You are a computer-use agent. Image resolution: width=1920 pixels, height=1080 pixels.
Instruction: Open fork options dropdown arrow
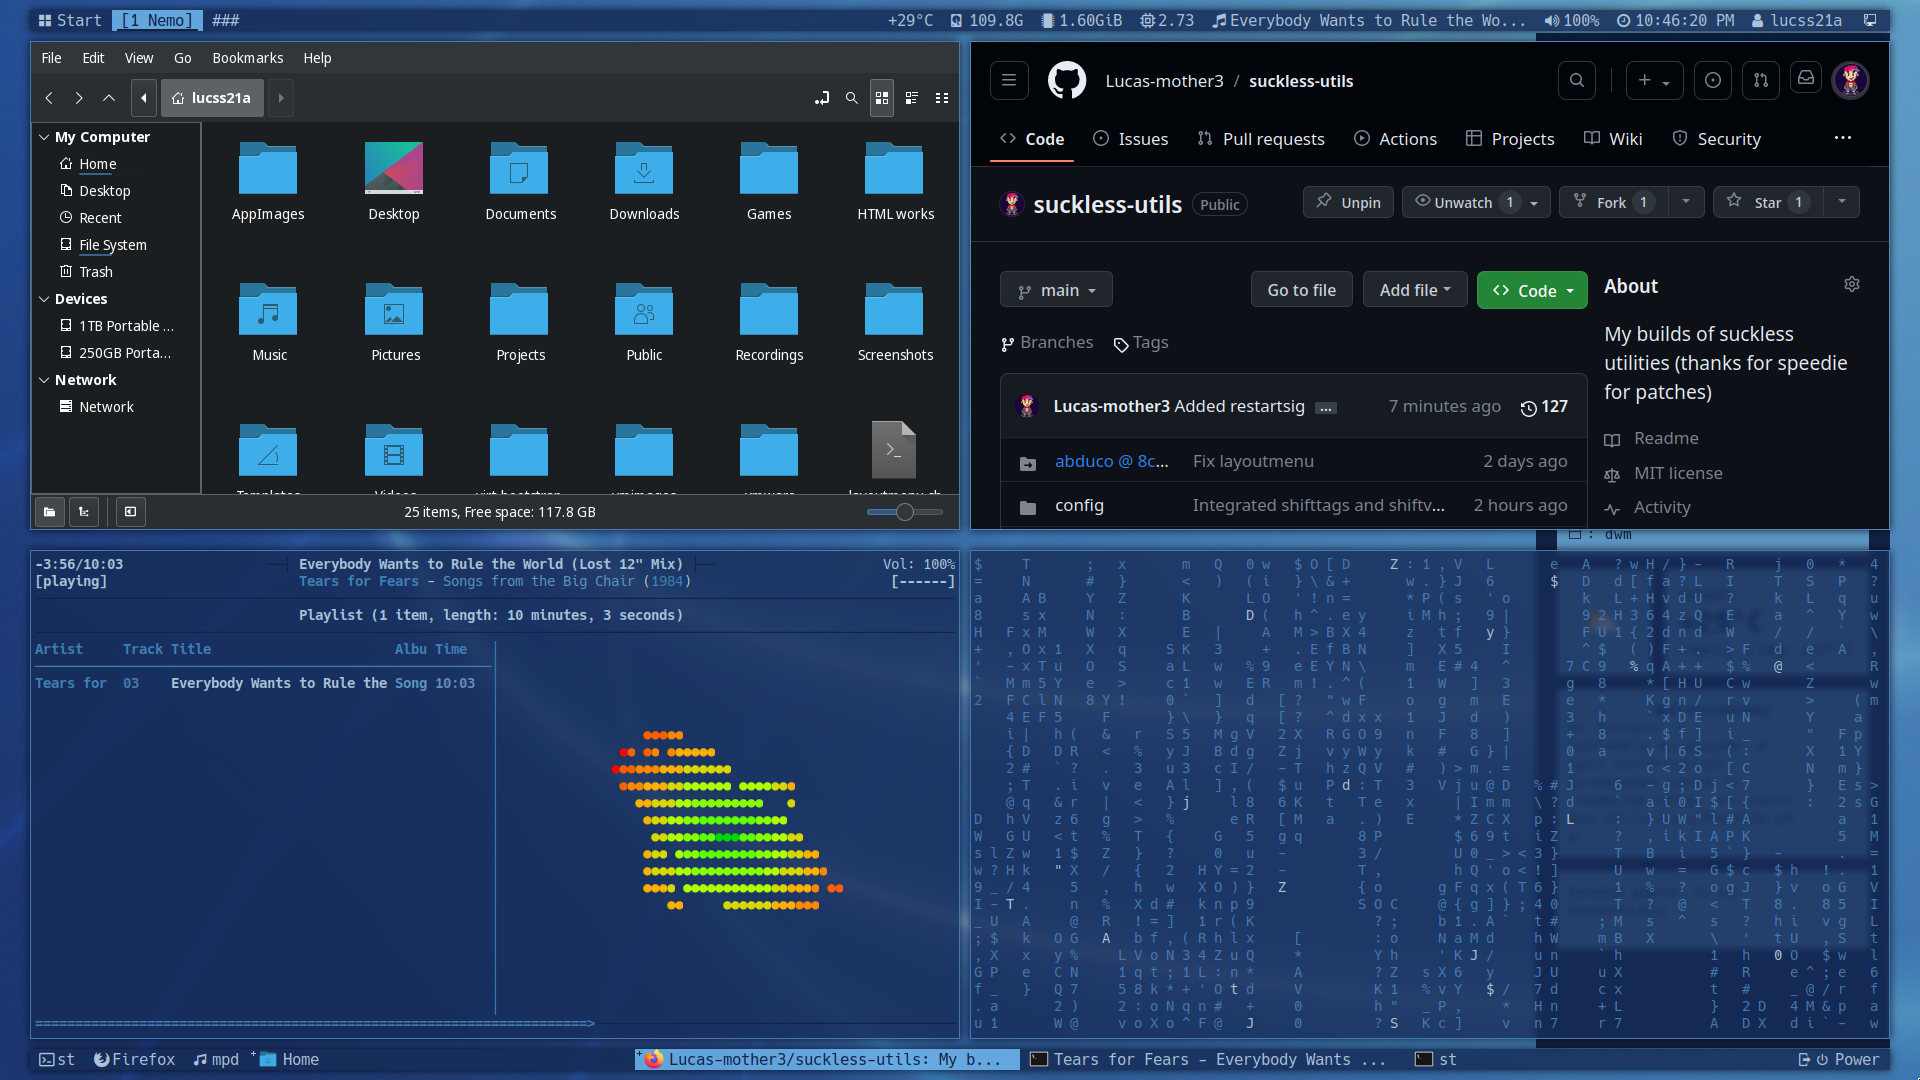point(1686,202)
